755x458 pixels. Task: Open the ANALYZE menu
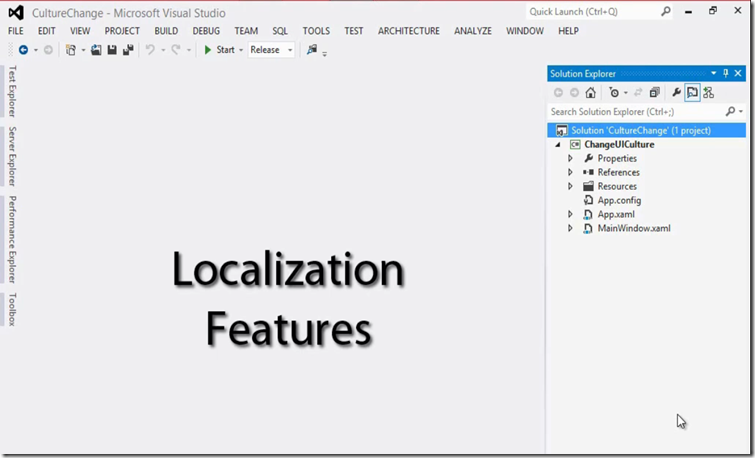473,31
